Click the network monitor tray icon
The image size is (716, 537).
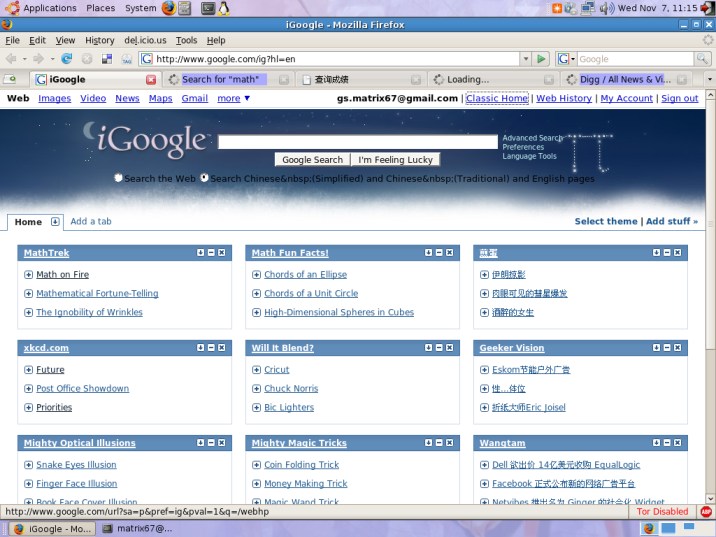588,8
